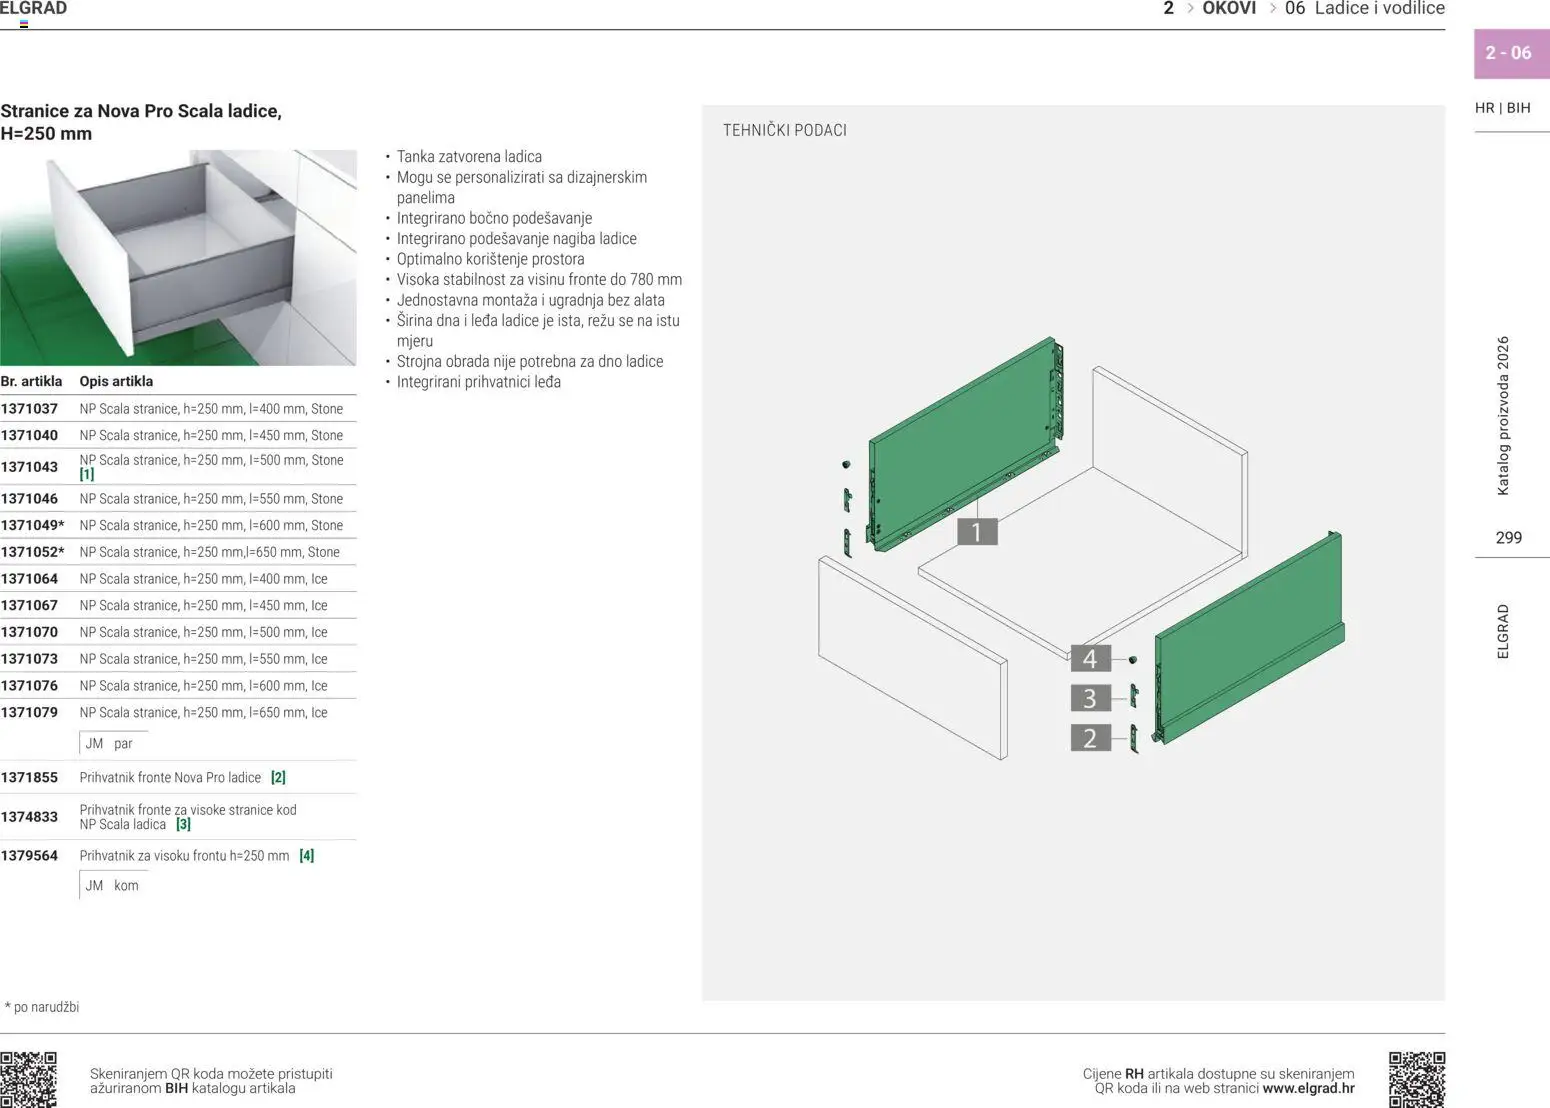Expand the OKOVI breadcrumb entry
The height and width of the screenshot is (1108, 1550).
pyautogui.click(x=1229, y=8)
